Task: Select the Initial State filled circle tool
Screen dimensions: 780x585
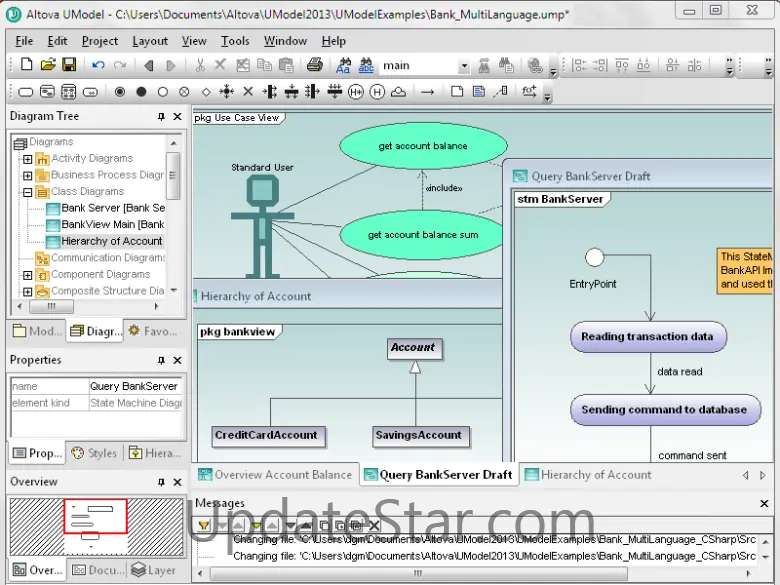Action: (141, 92)
